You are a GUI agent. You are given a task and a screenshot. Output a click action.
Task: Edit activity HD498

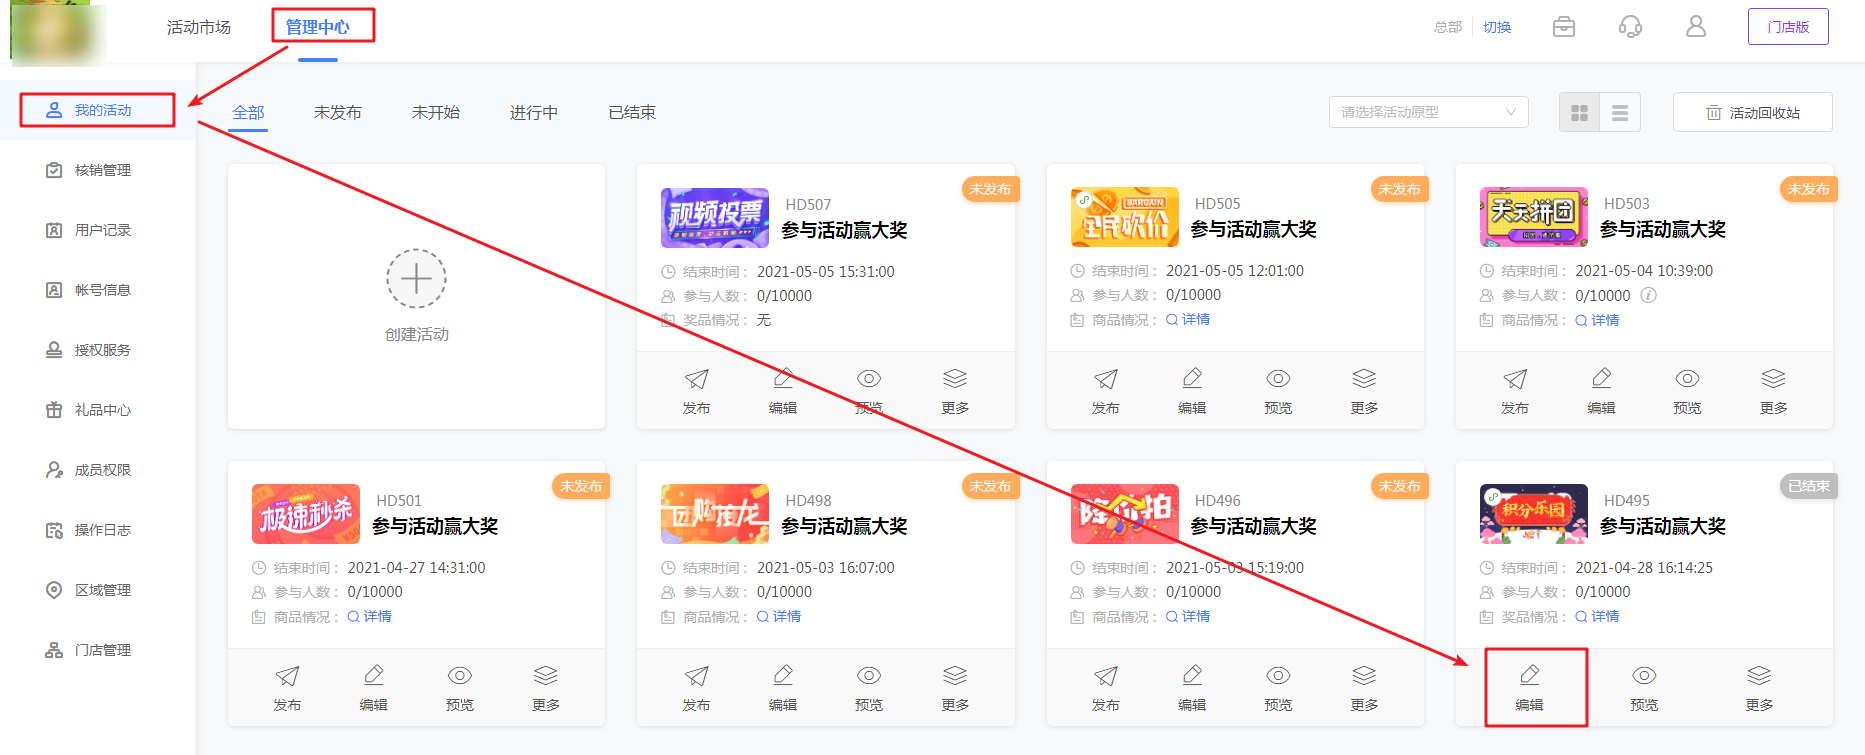783,688
